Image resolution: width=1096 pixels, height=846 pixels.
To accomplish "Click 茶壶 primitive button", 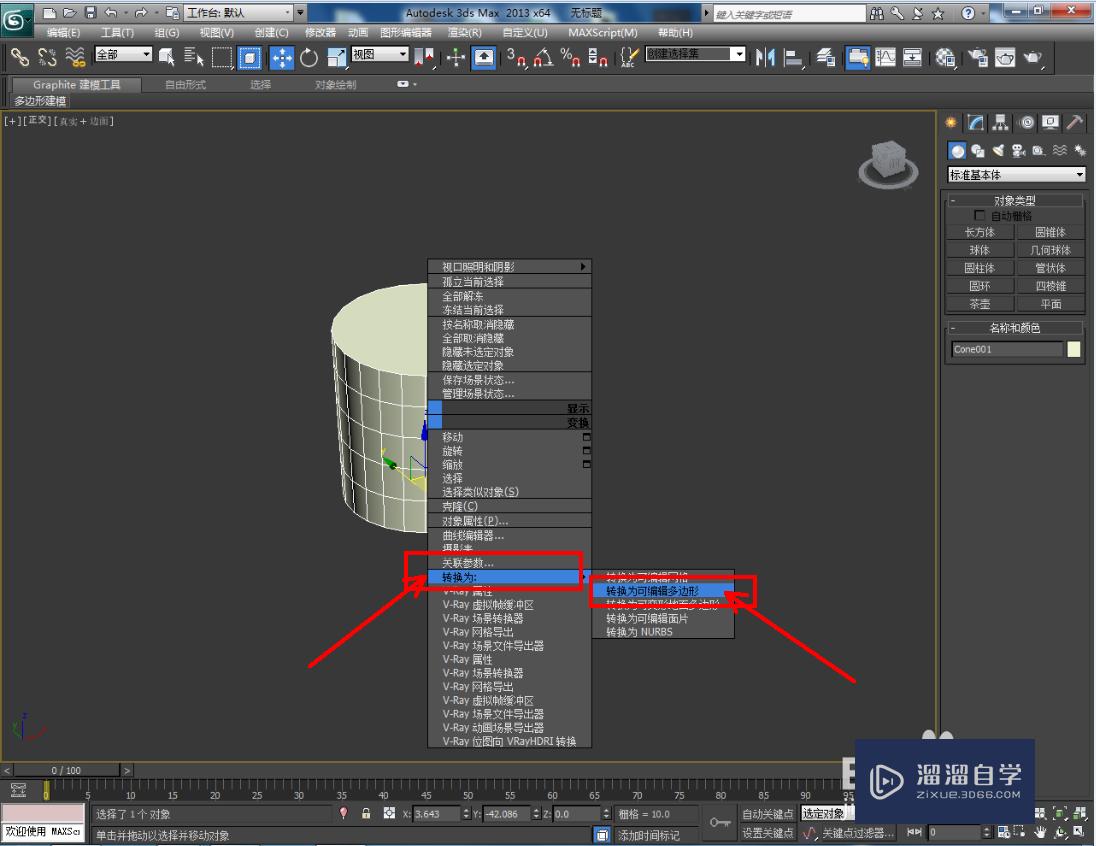I will [979, 304].
